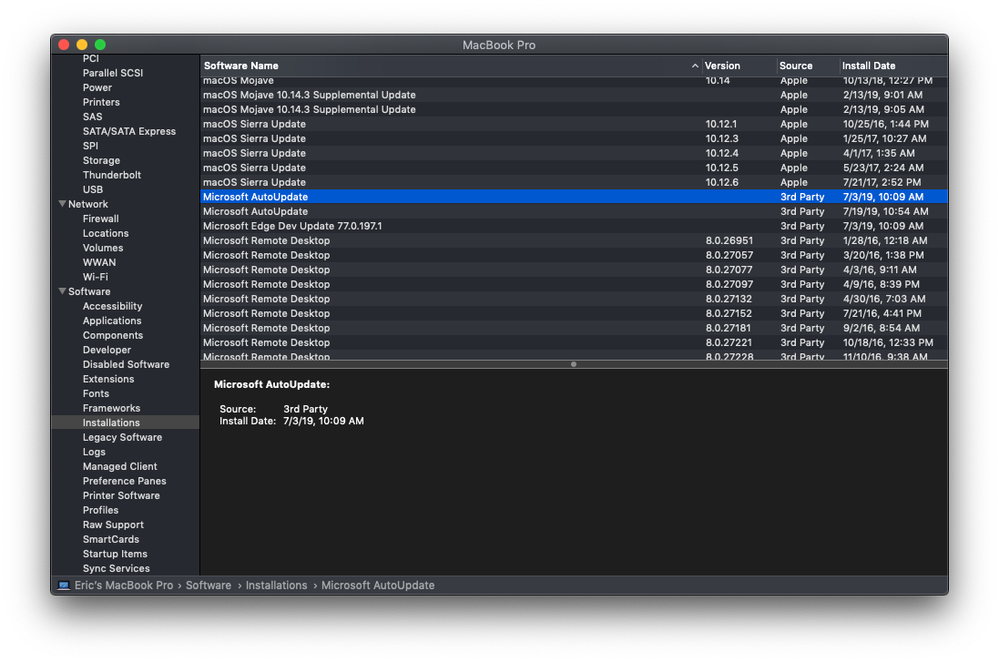Select macOS Mojave Supplemental Update 9:05 AM row
The height and width of the screenshot is (662, 999).
(574, 110)
